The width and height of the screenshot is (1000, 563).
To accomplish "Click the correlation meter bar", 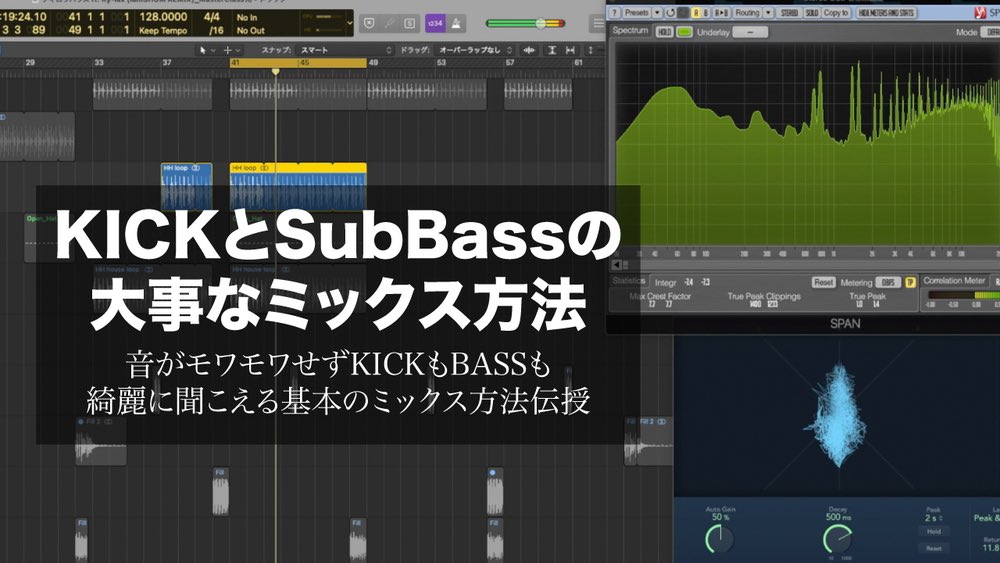I will pyautogui.click(x=963, y=295).
